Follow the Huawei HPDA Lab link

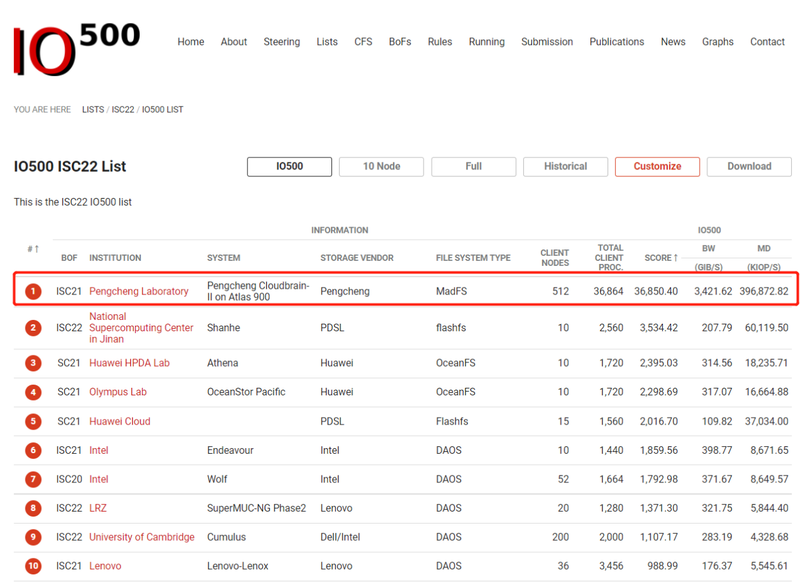click(x=129, y=363)
